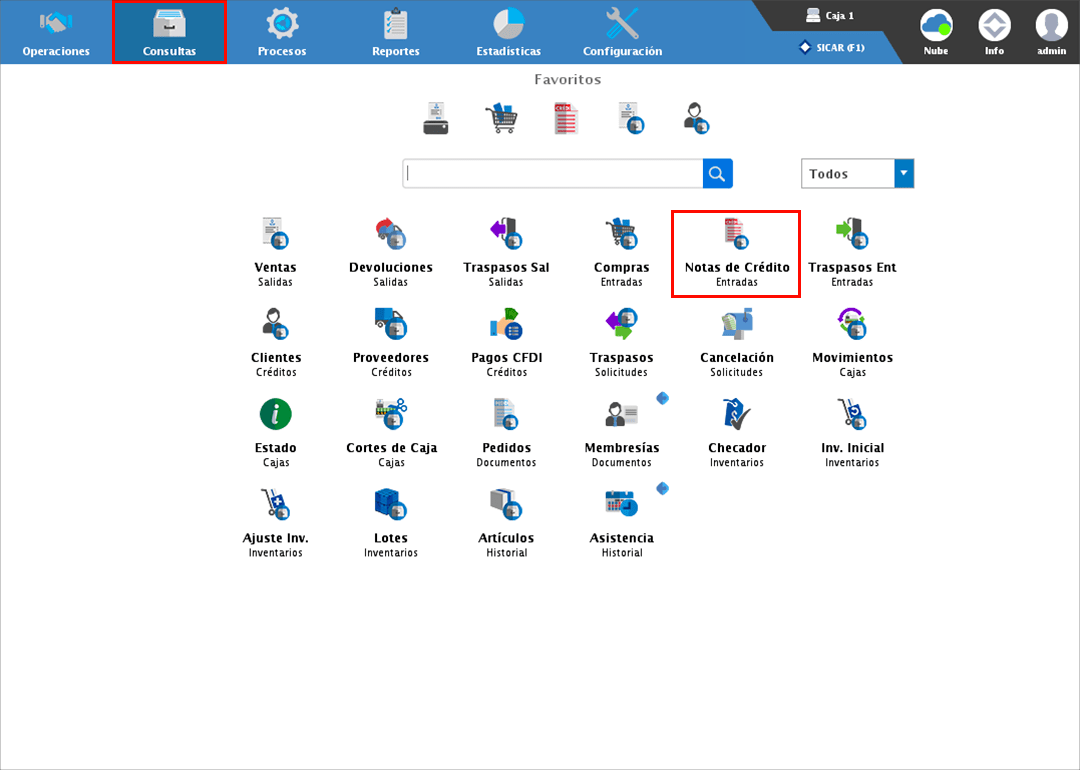Screen dimensions: 1080x770
Task: Click the SICAR (F1) help button
Action: pyautogui.click(x=832, y=47)
